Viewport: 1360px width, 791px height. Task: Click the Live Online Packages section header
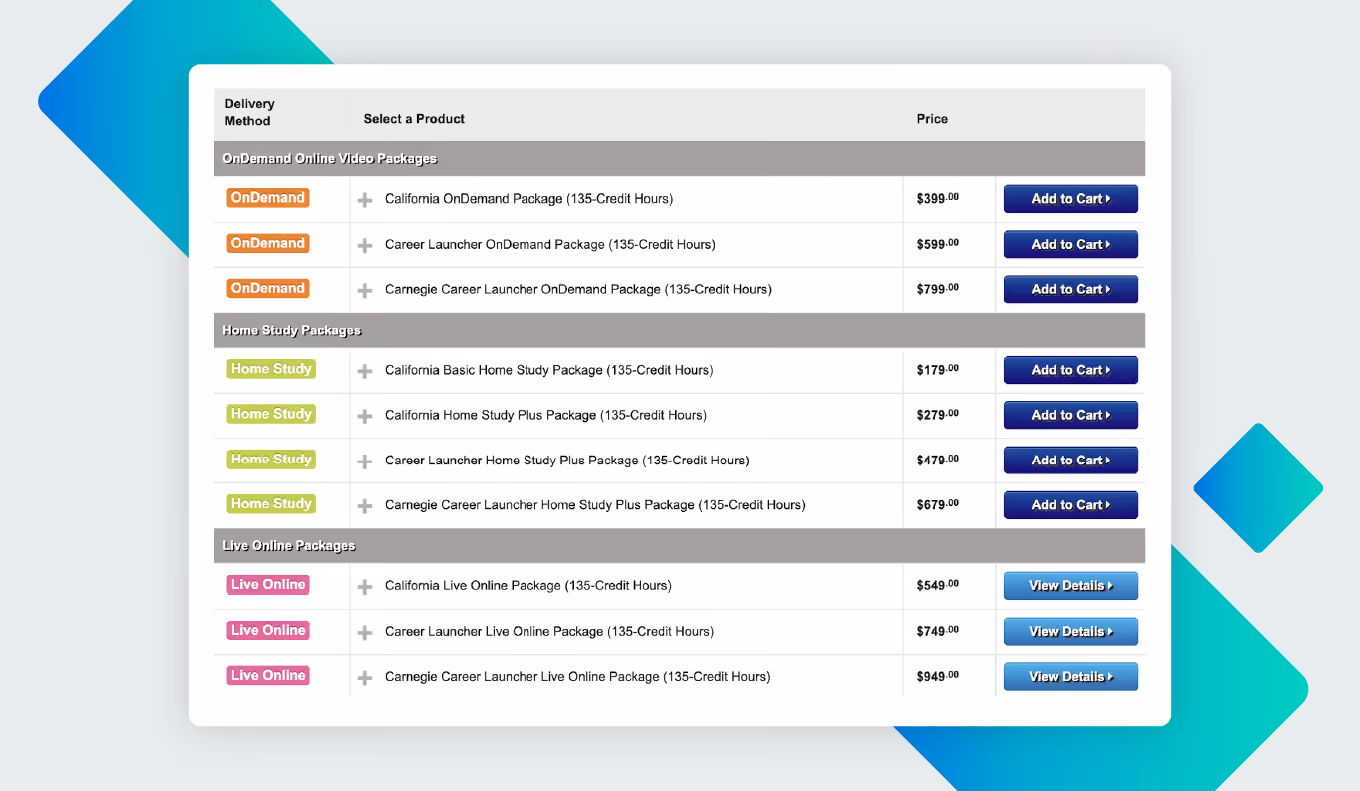(x=679, y=546)
